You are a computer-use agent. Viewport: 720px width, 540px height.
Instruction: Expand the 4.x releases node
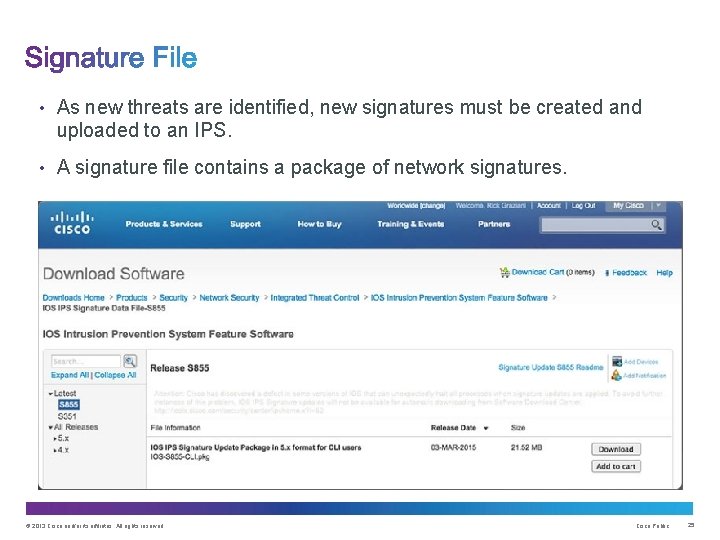coord(55,450)
